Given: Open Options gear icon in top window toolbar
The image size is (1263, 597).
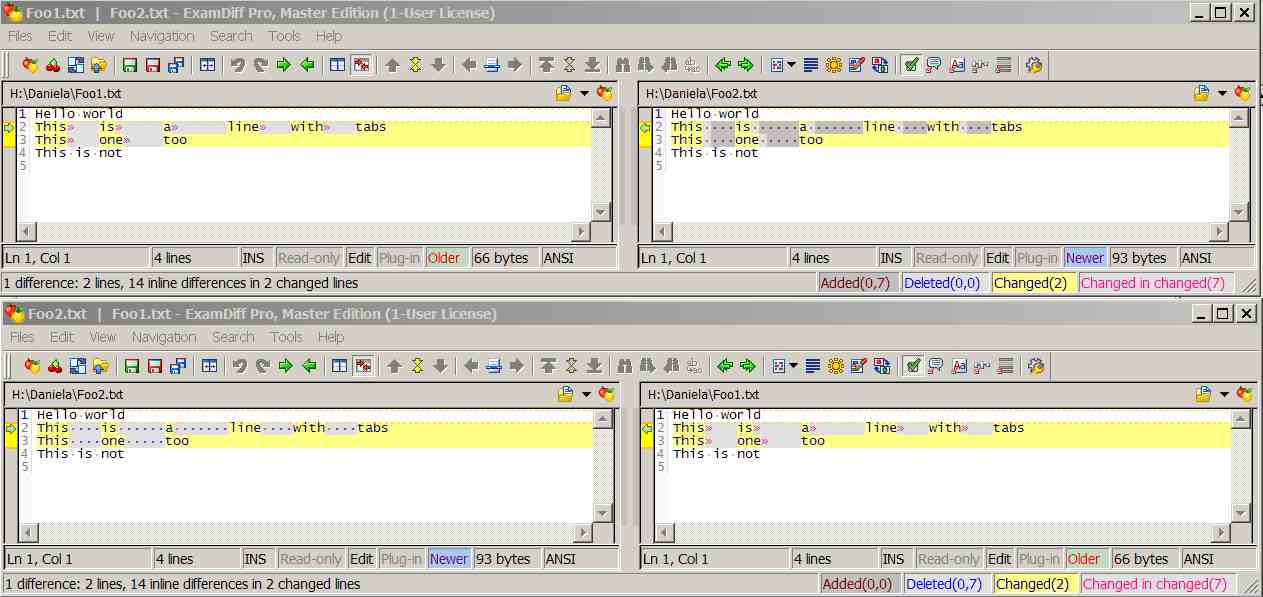Looking at the screenshot, I should pos(1034,65).
